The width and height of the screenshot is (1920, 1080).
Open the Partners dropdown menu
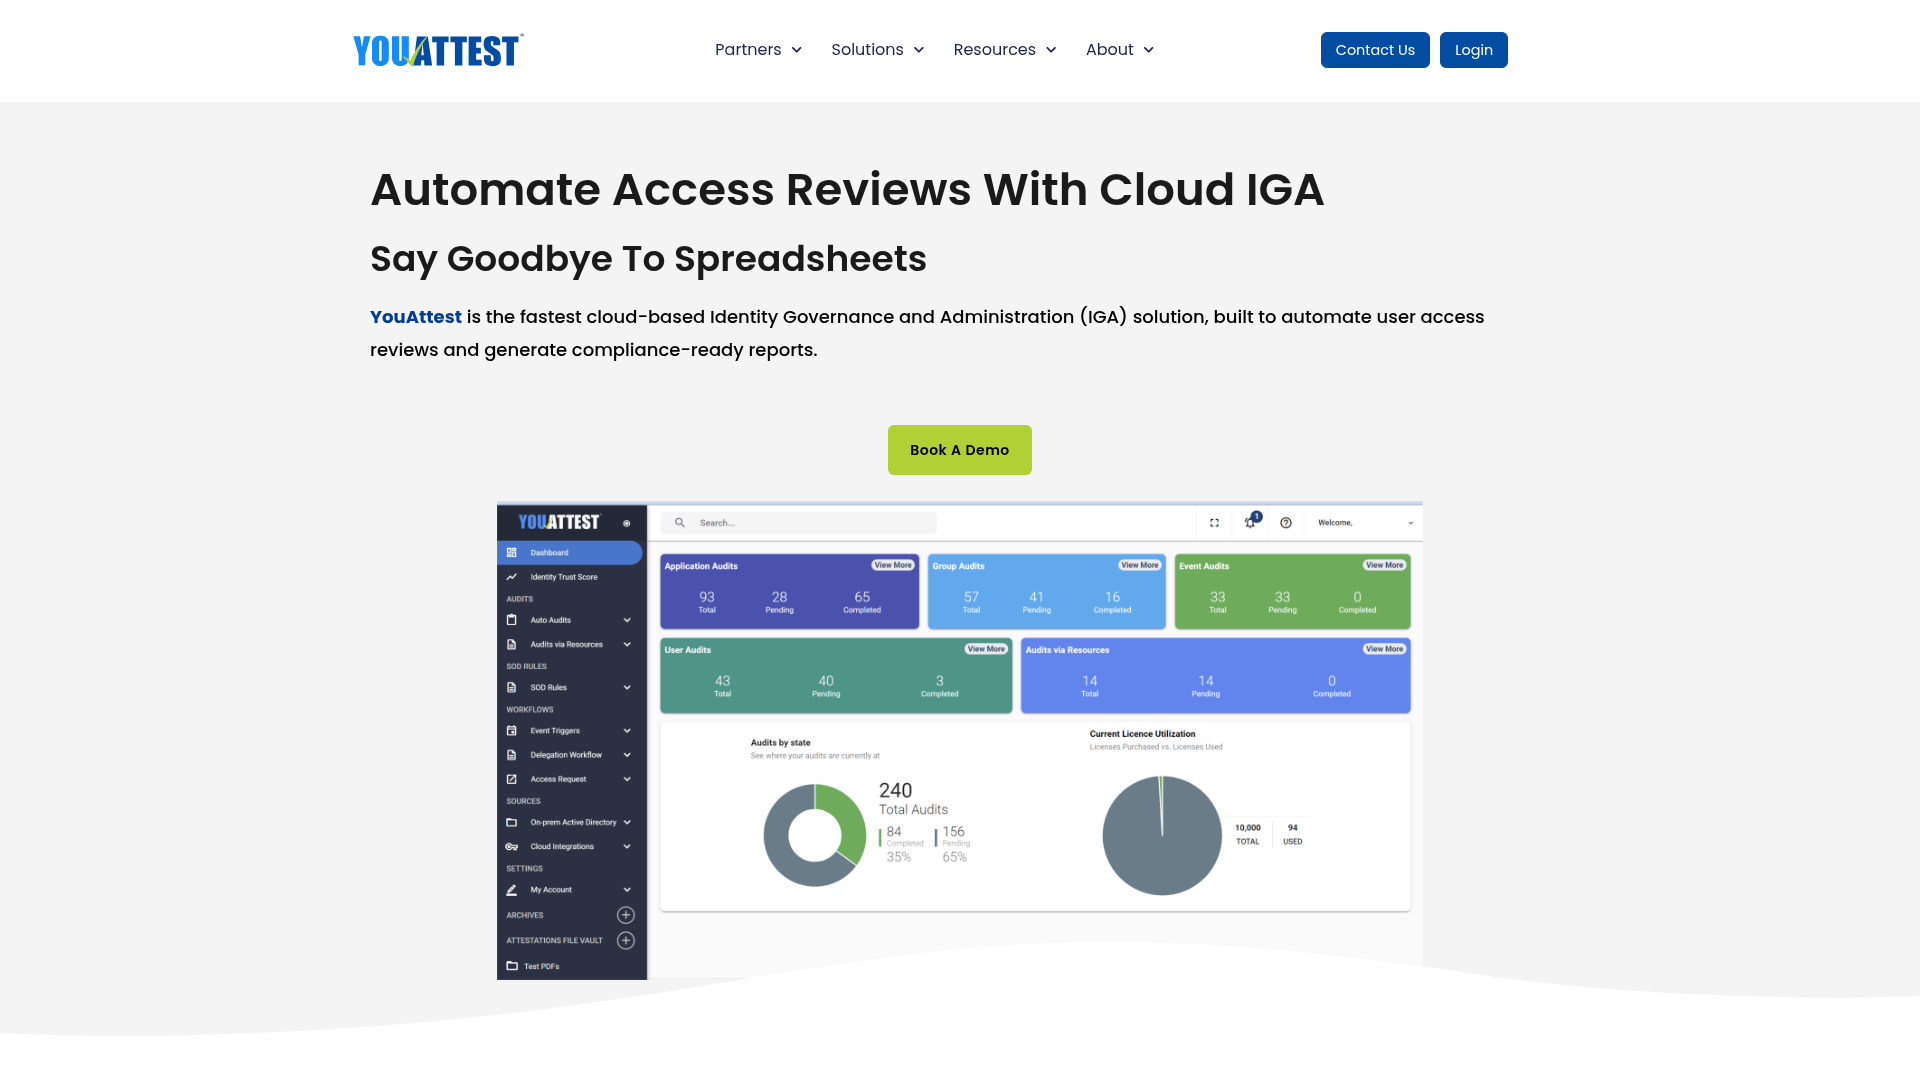pos(758,50)
